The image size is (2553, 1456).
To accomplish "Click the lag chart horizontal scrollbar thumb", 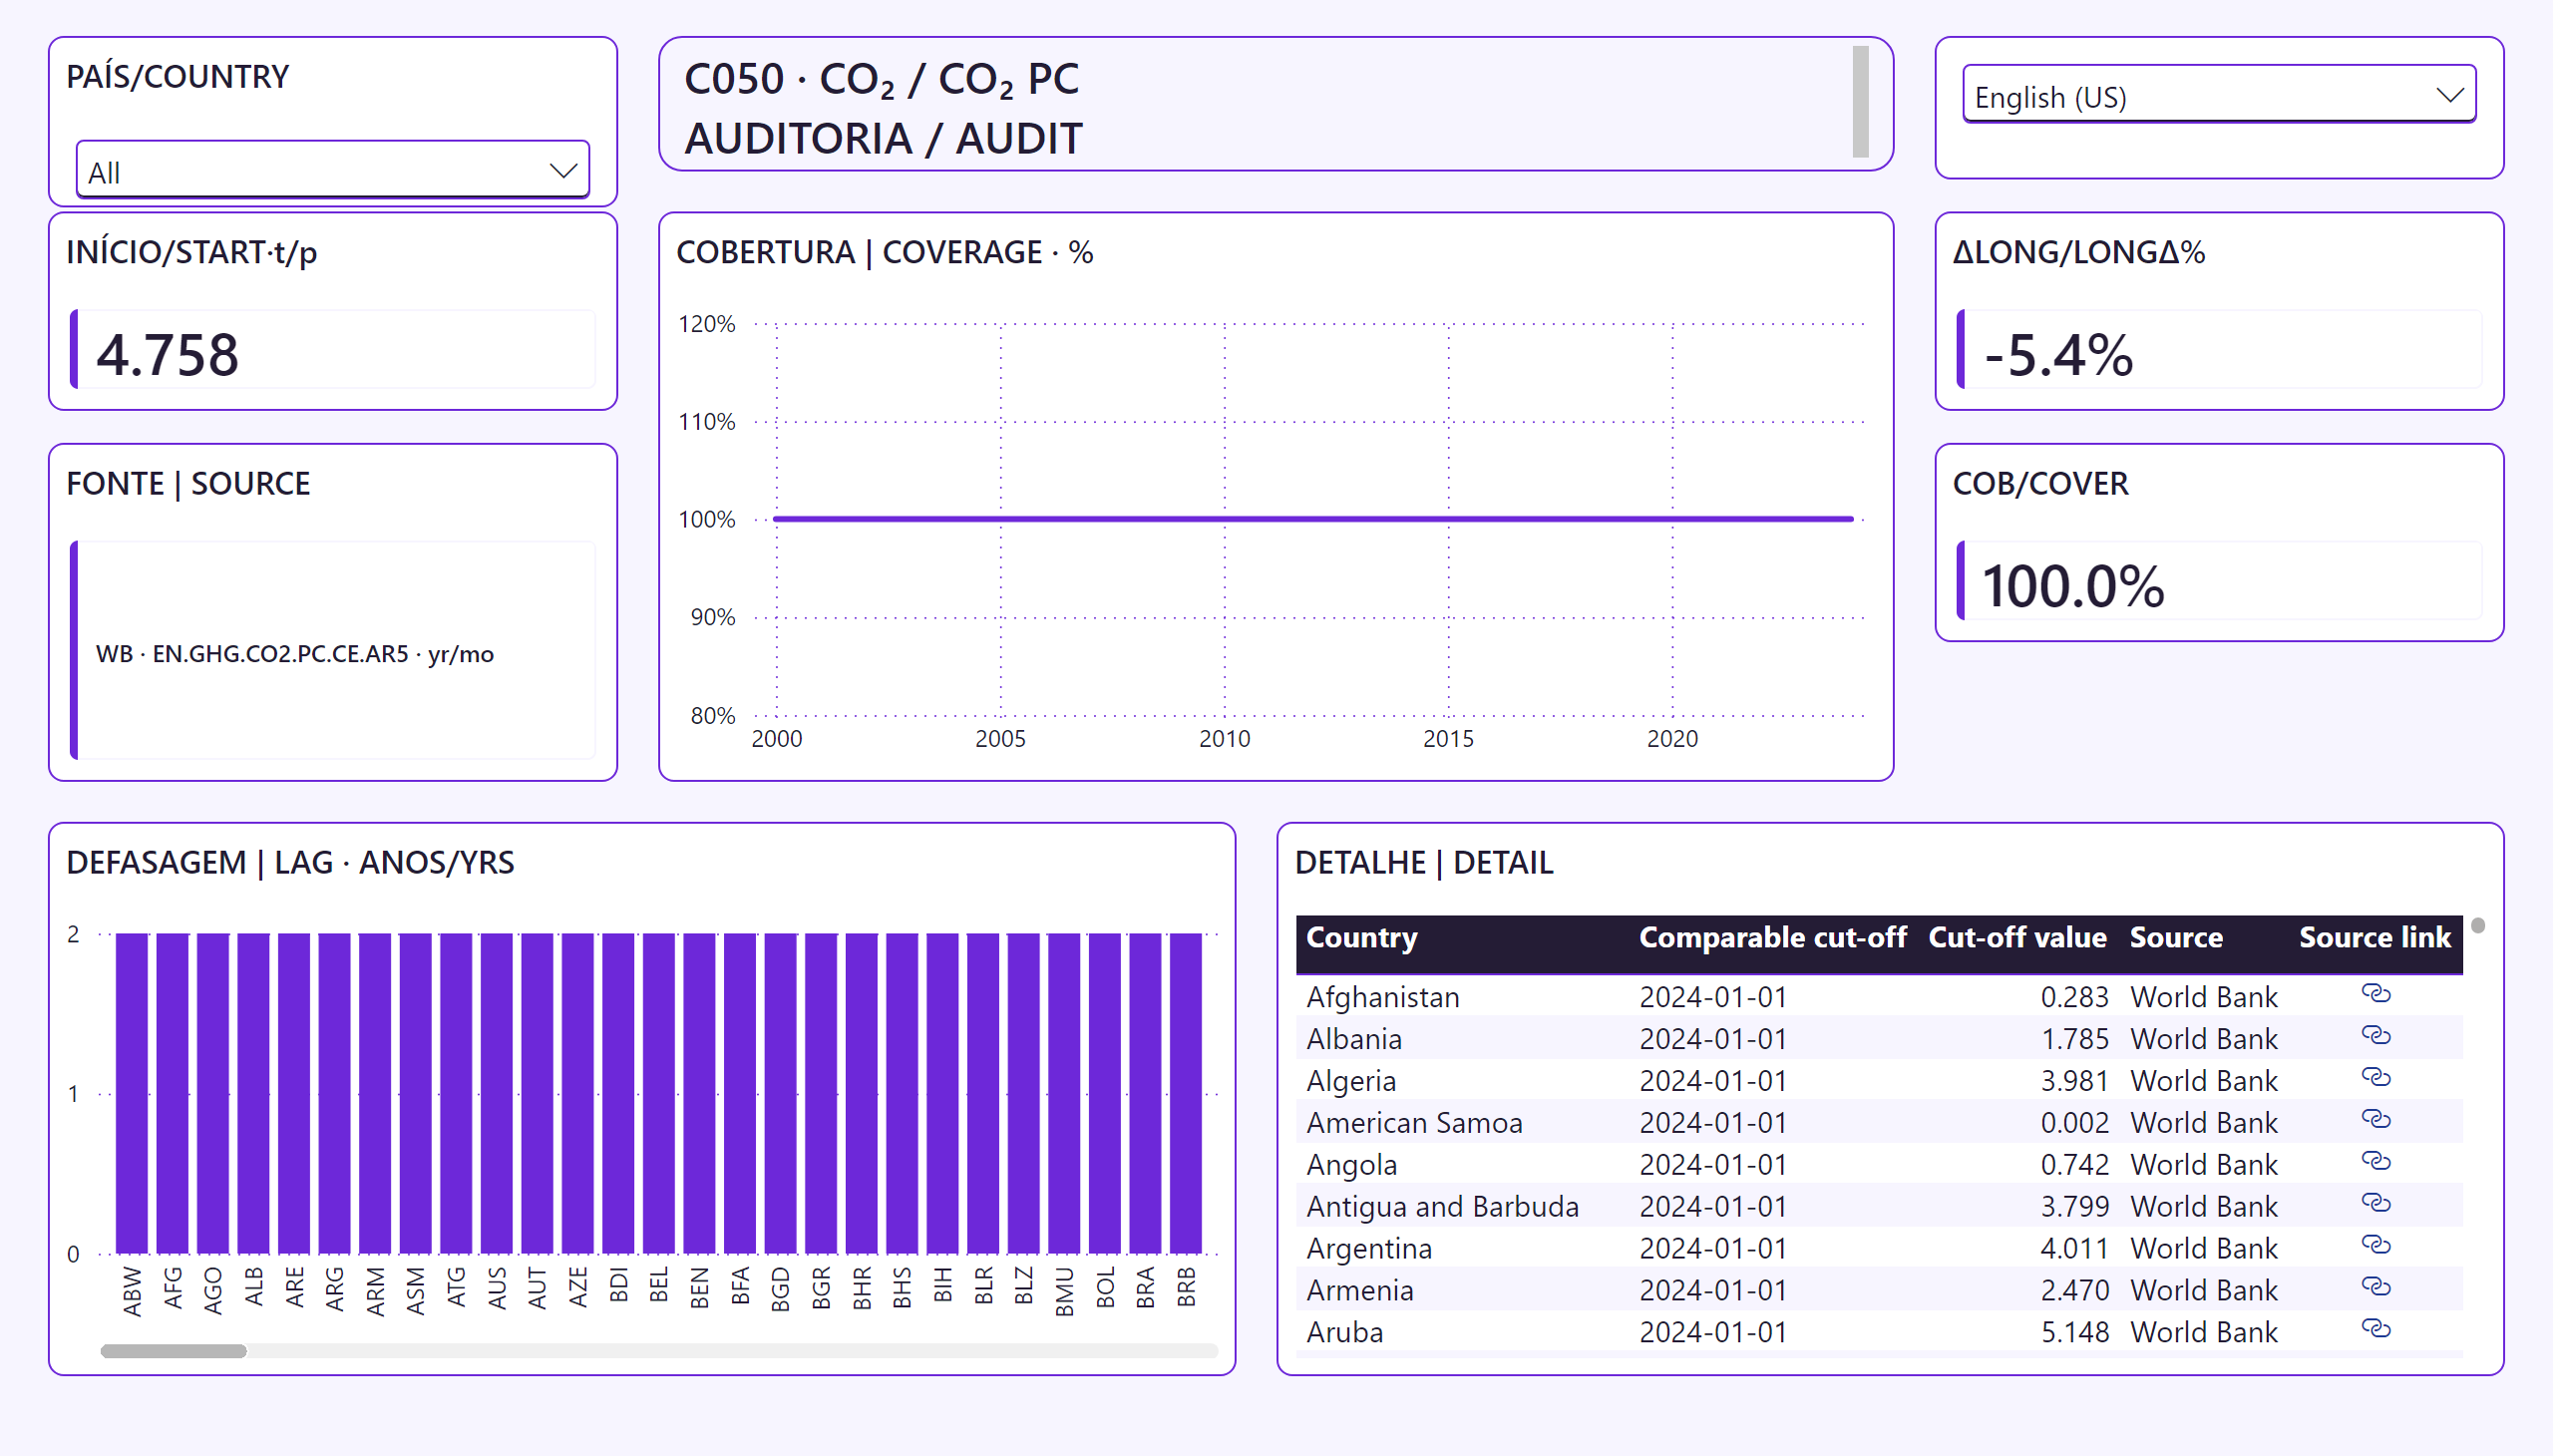I will tap(173, 1351).
